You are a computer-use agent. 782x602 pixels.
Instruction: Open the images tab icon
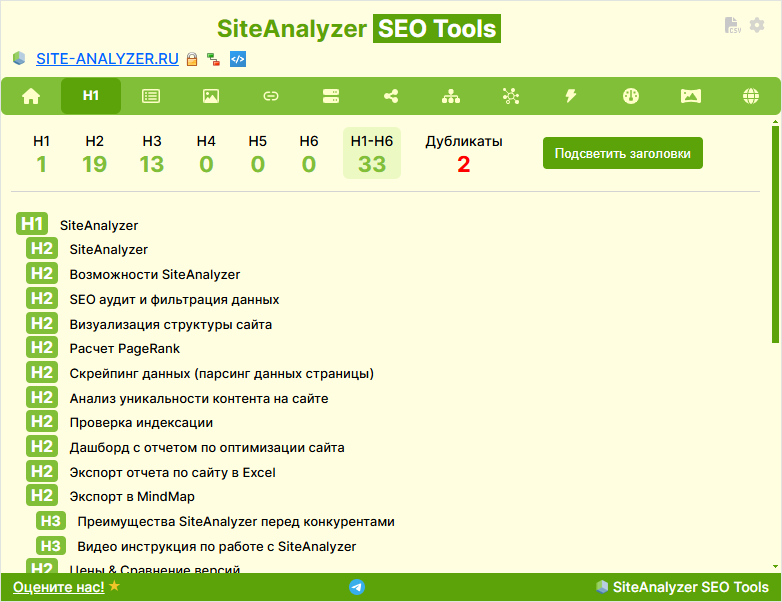tap(211, 96)
